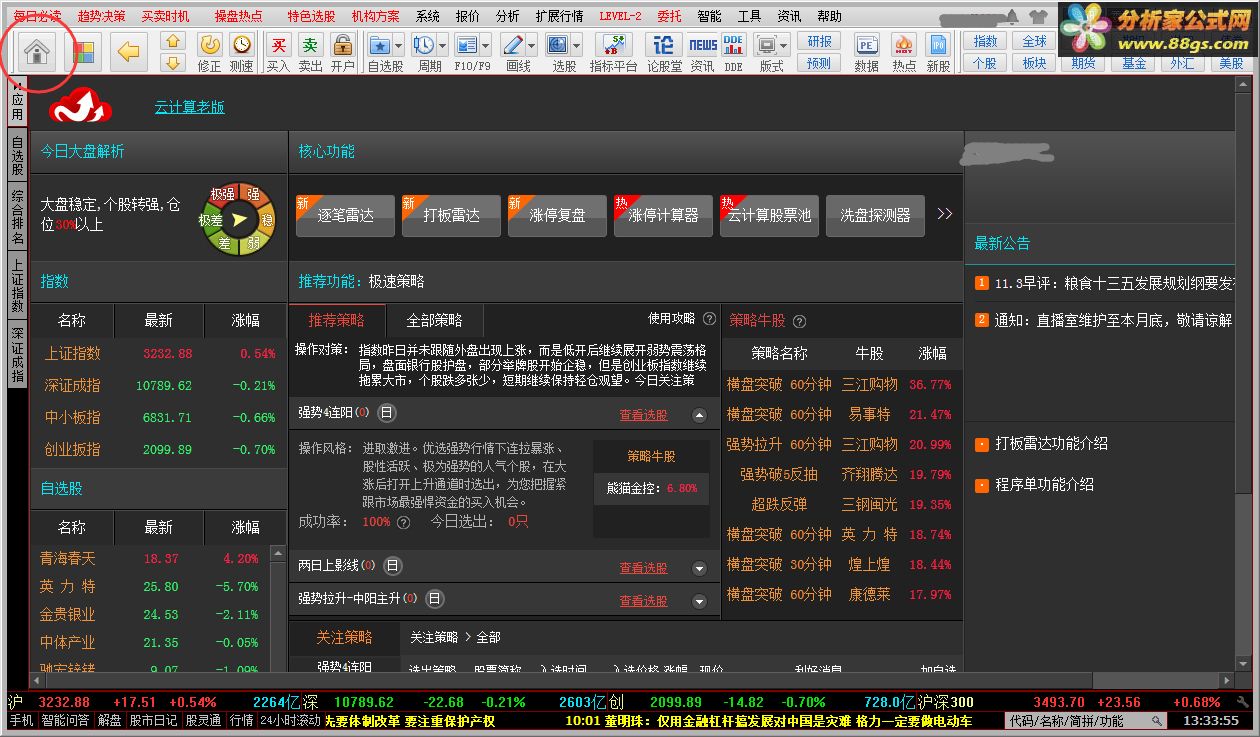Toggle 日 period for 强势4连阳

387,412
